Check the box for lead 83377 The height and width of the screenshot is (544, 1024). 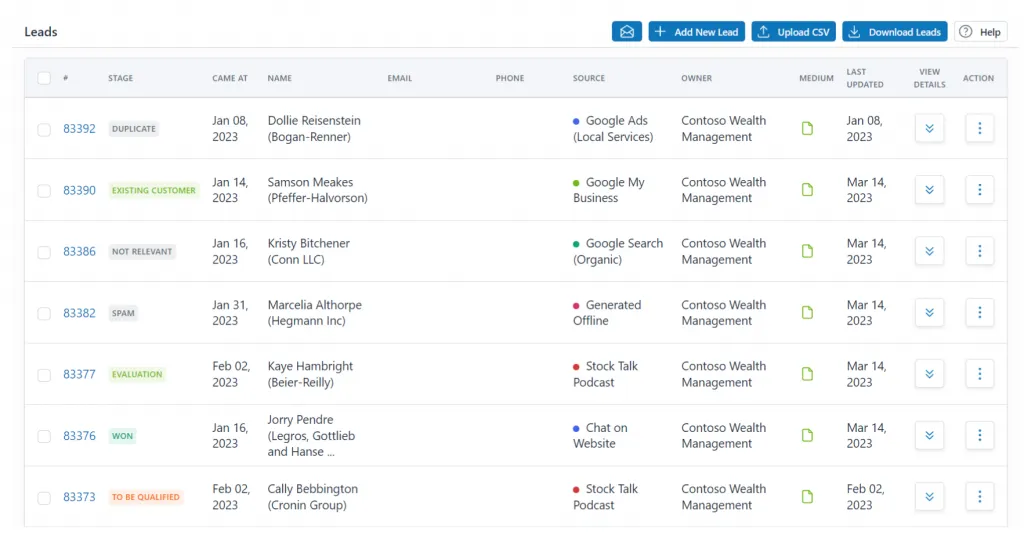pos(44,375)
